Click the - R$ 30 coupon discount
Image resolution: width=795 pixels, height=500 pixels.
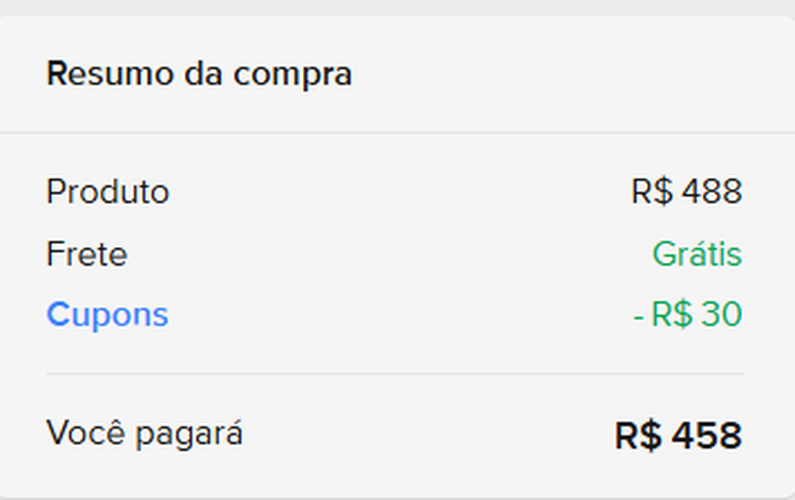coord(687,315)
